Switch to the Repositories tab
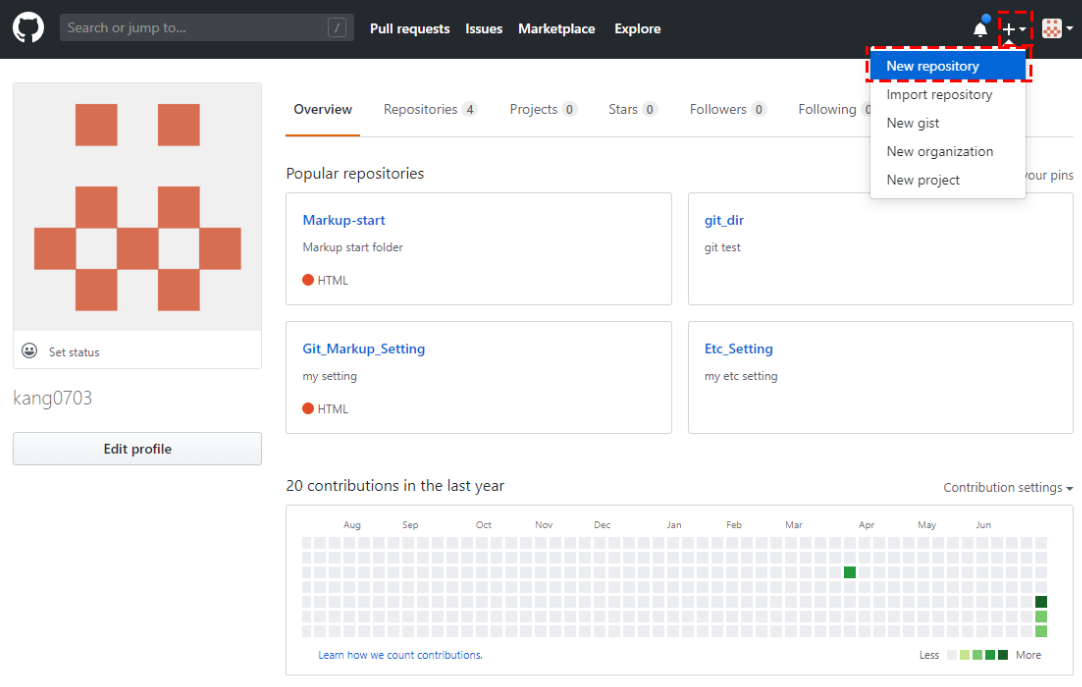The width and height of the screenshot is (1082, 687). tap(430, 109)
